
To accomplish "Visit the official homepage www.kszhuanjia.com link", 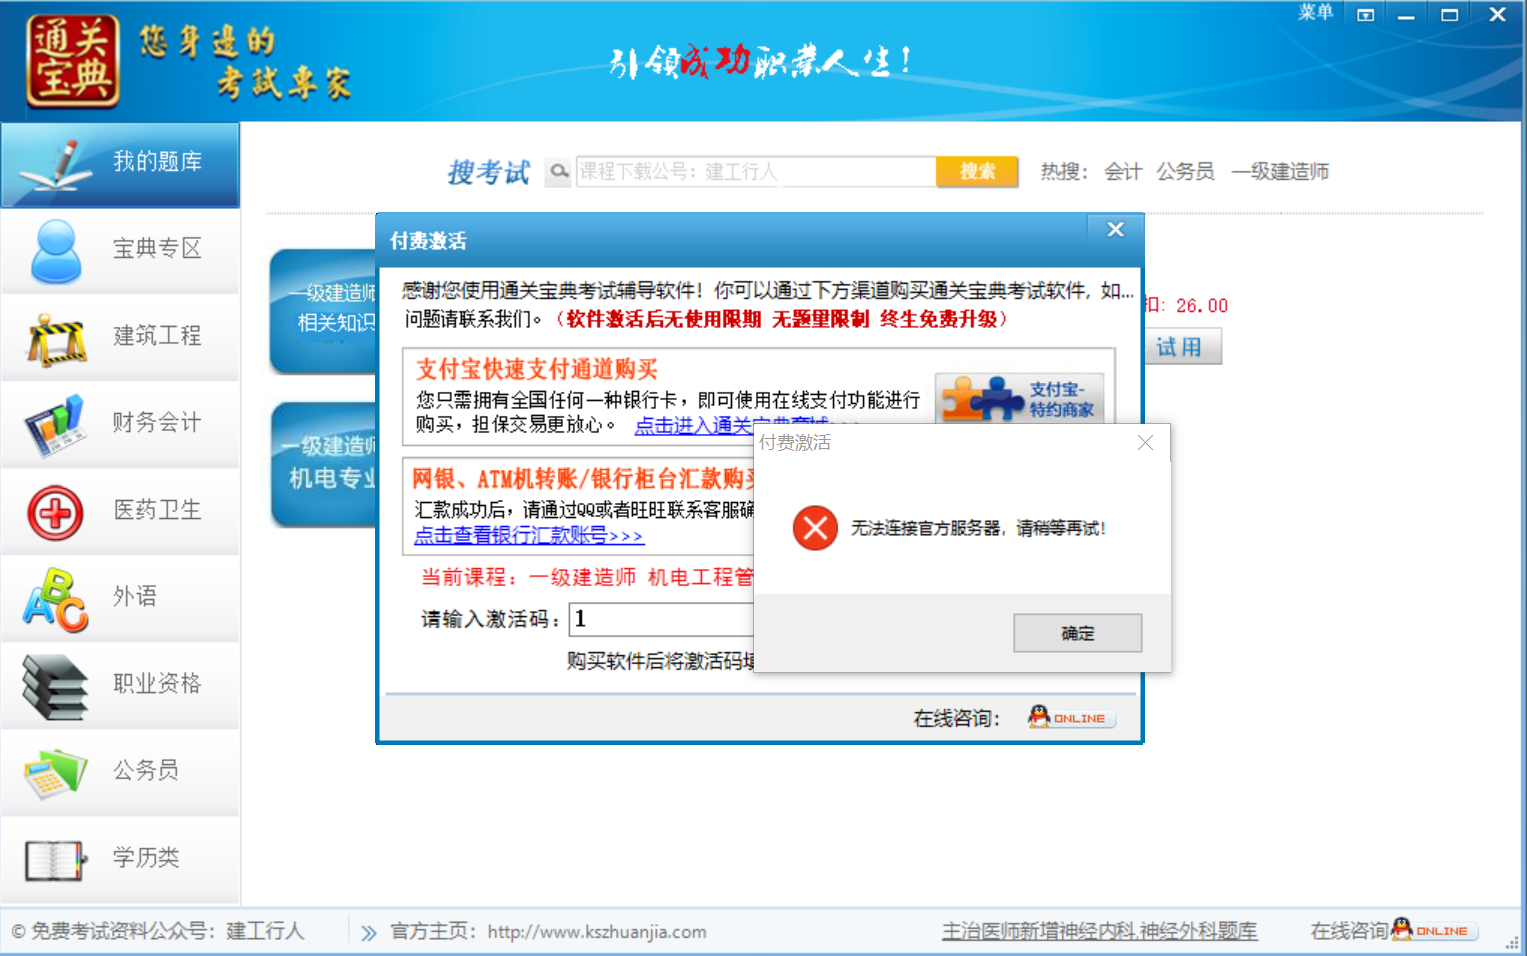I will point(597,932).
